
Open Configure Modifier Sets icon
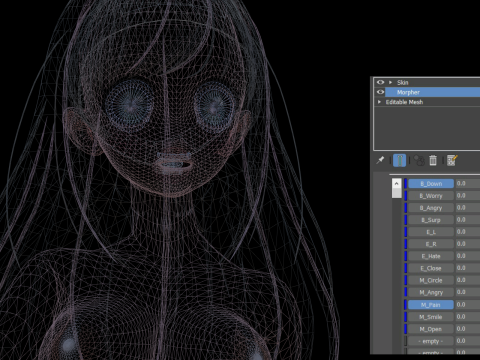[452, 160]
